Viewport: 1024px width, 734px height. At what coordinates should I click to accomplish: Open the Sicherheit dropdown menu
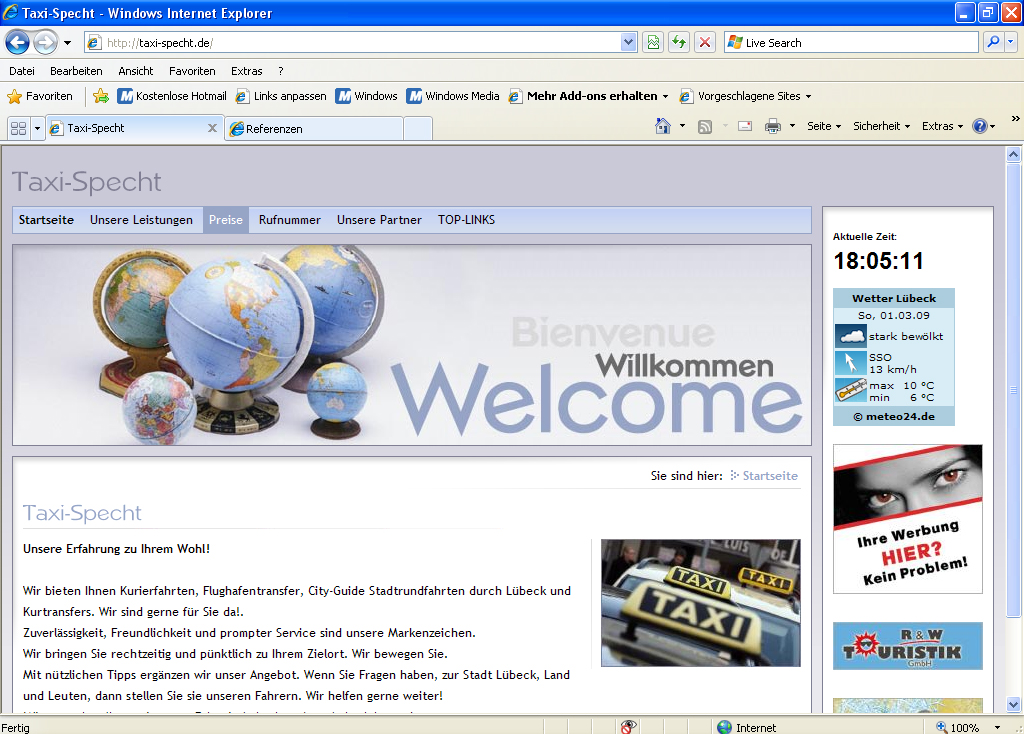coord(881,126)
